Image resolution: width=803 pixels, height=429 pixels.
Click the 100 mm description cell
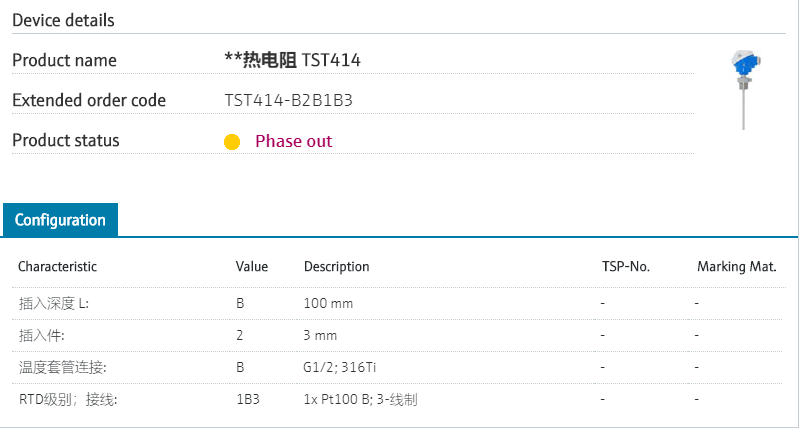point(328,303)
